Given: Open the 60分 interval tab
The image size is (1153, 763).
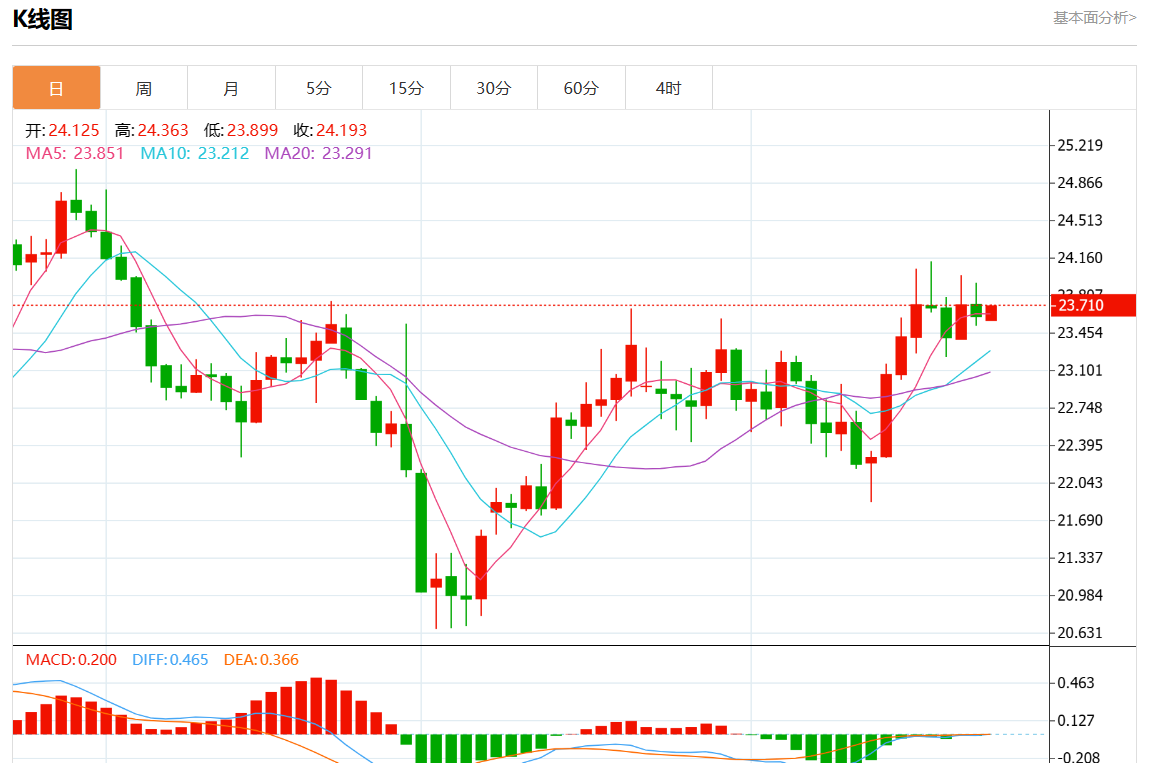Looking at the screenshot, I should tap(582, 88).
